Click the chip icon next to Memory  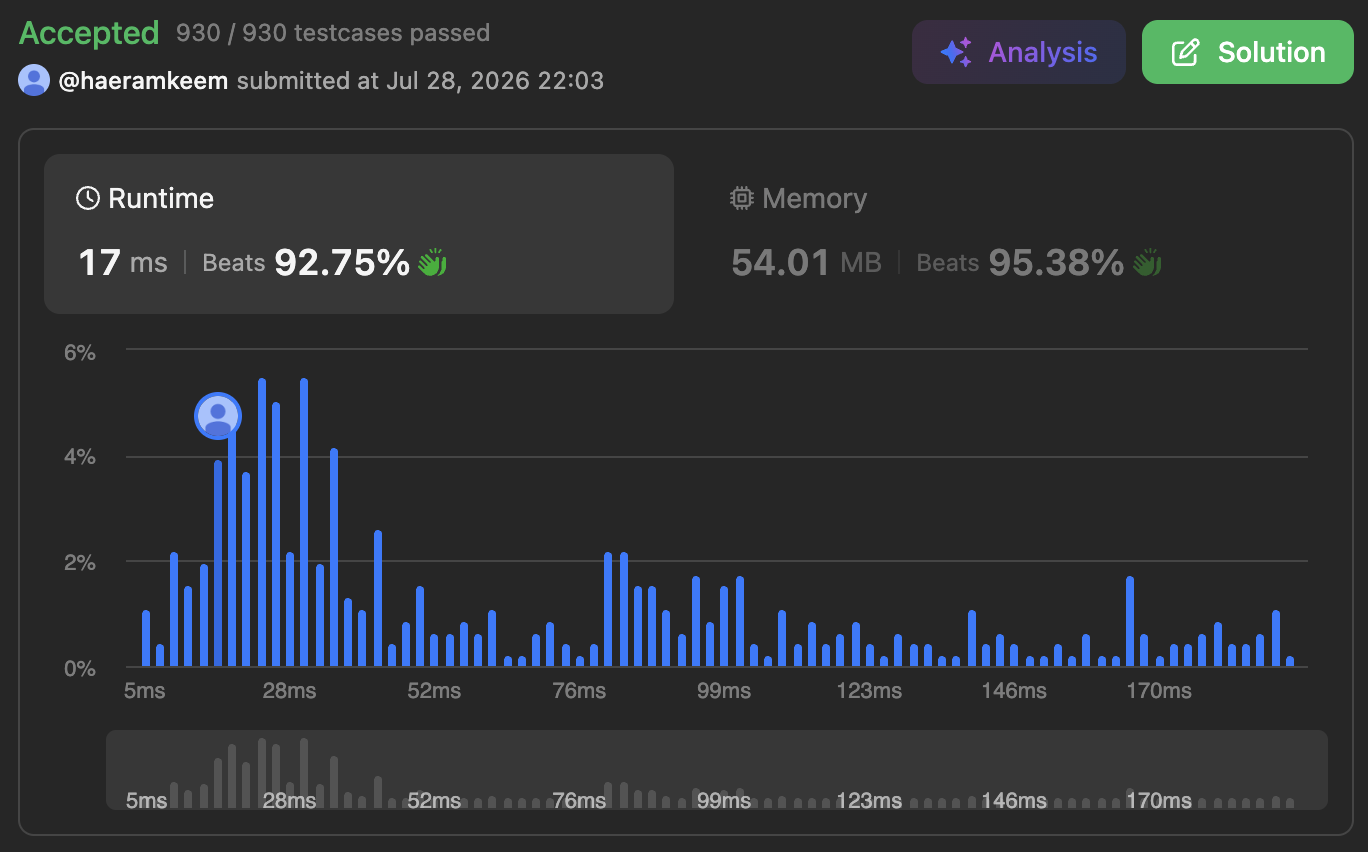click(x=741, y=198)
